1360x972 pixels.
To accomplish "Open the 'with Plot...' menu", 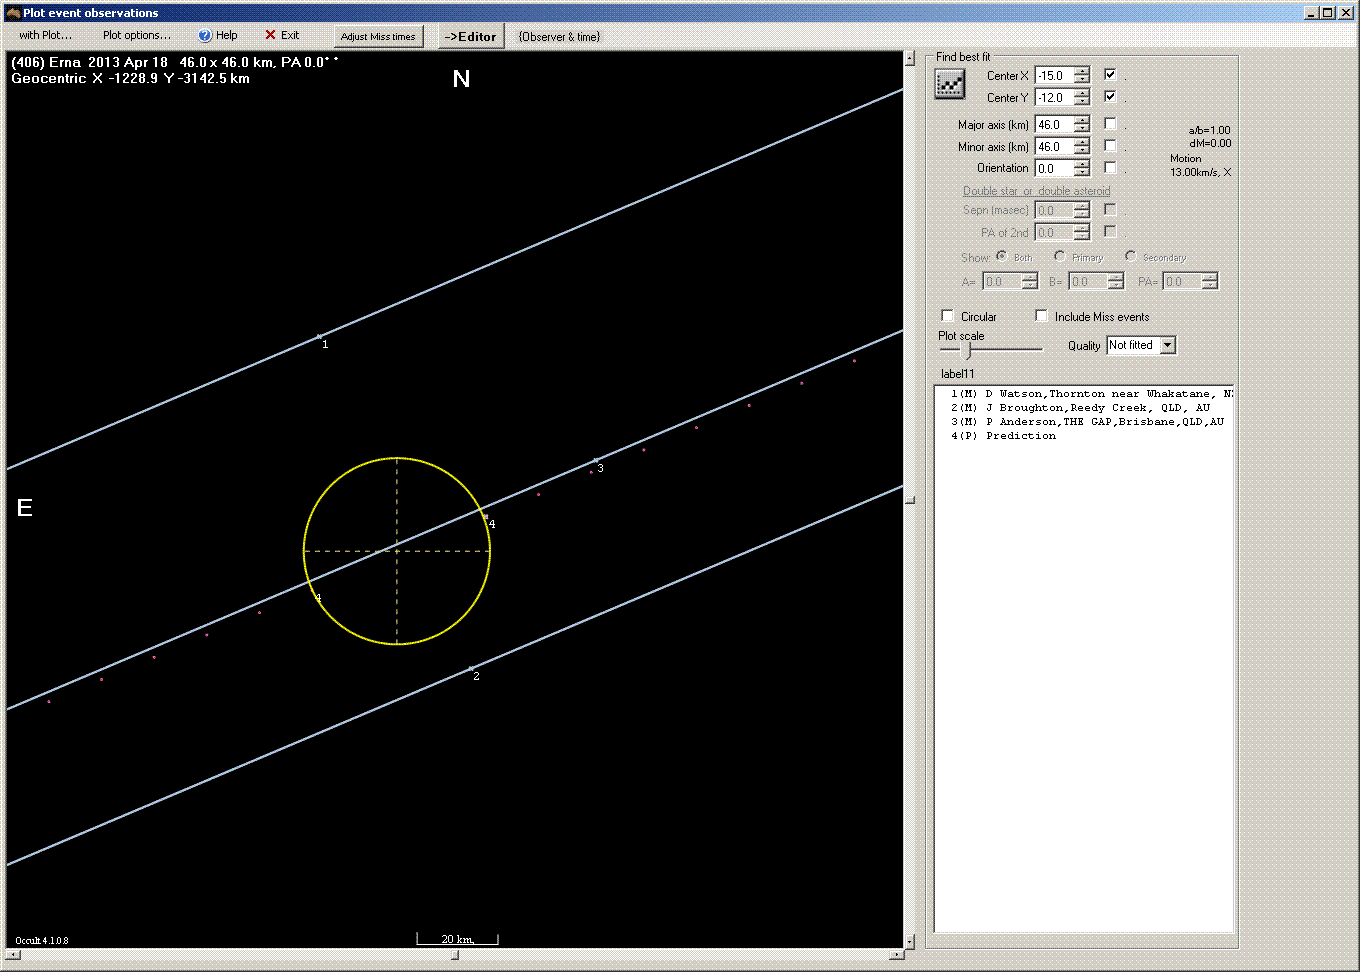I will 46,35.
